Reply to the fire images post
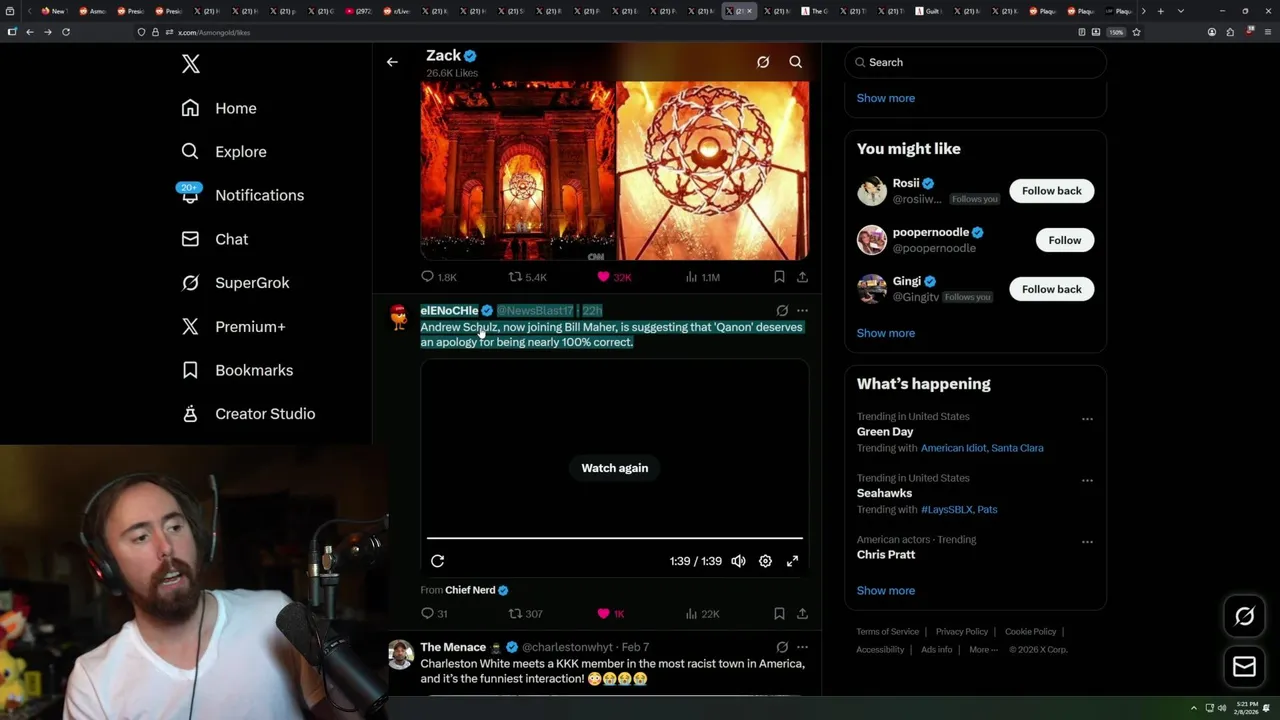This screenshot has height=720, width=1280. pos(439,277)
